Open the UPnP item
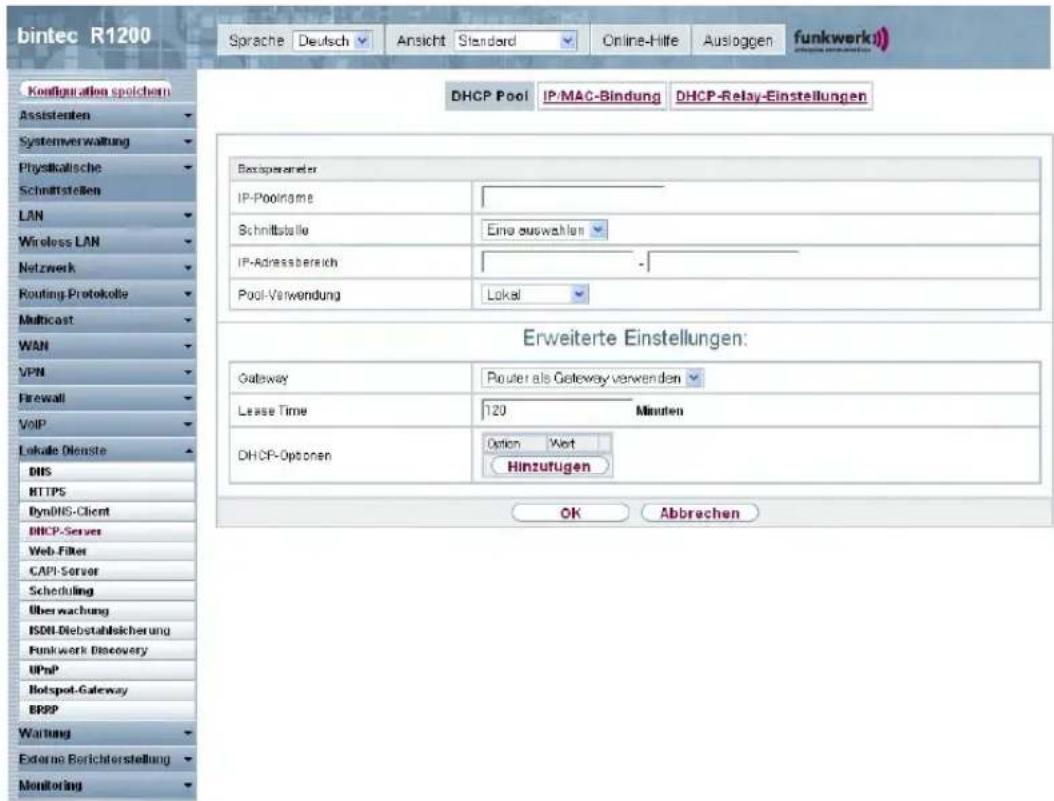Image resolution: width=1054 pixels, height=801 pixels. [x=108, y=670]
